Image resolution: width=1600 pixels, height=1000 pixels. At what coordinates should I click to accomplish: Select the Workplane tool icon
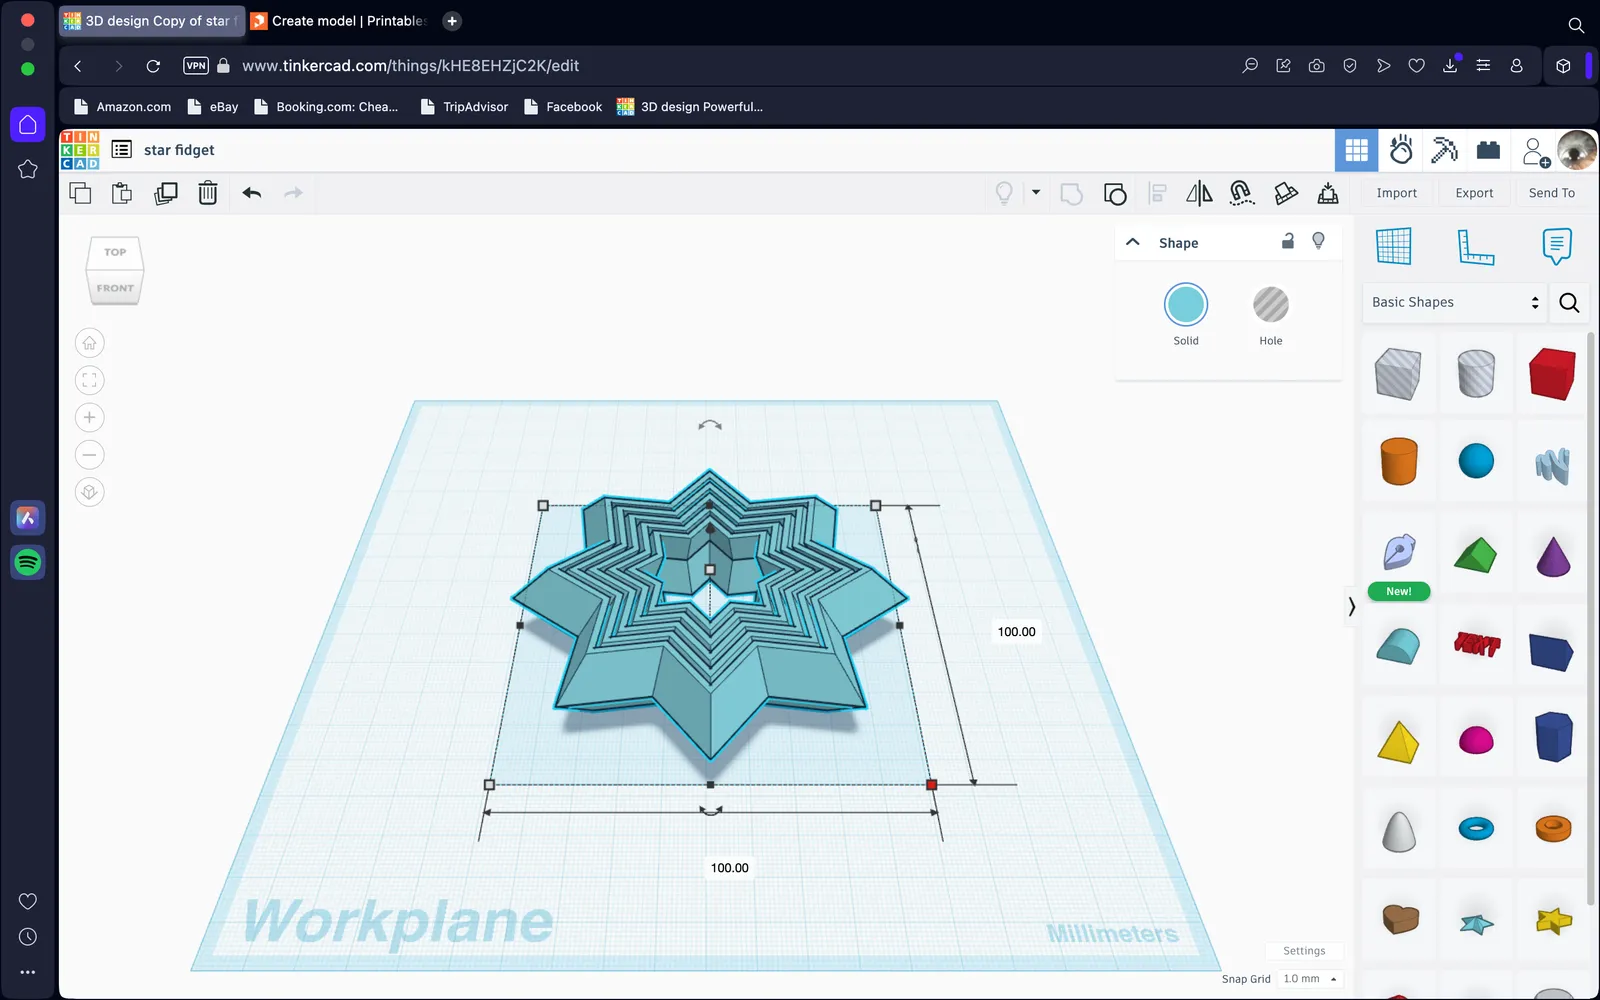coord(1393,246)
